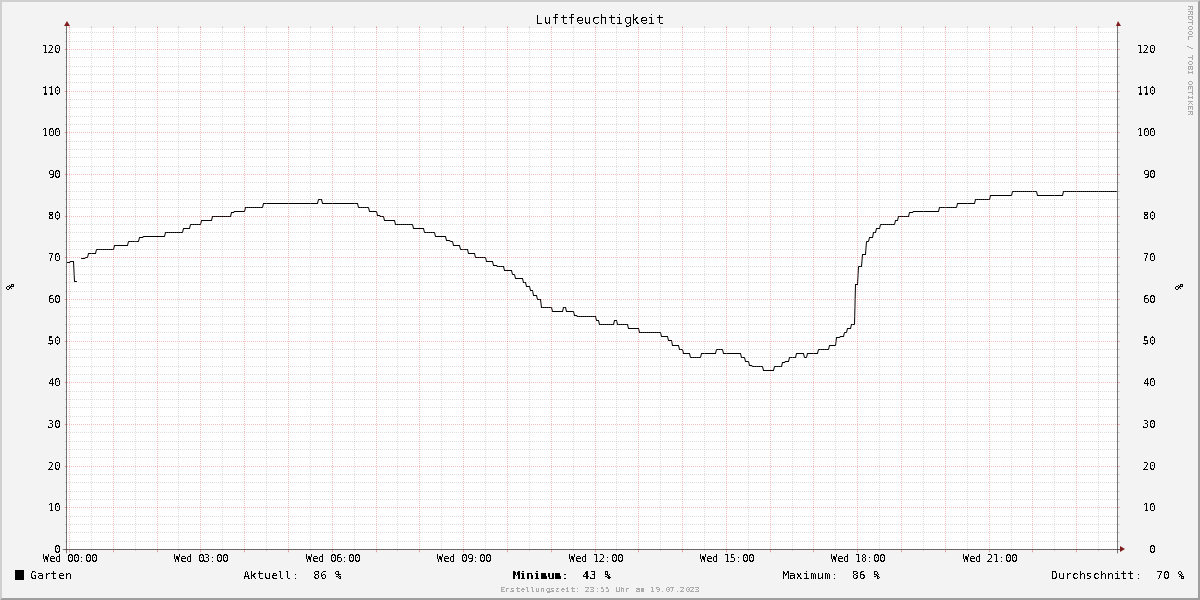Click the 40 label on left axis
The height and width of the screenshot is (600, 1200).
(x=54, y=382)
